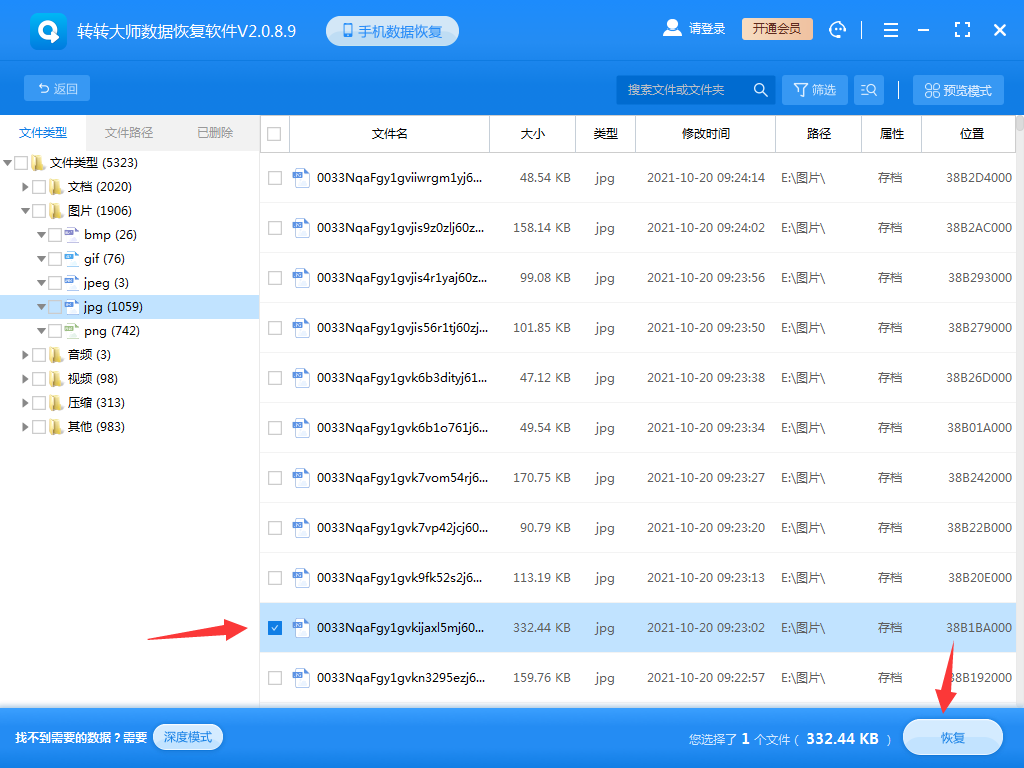Switch to 预览模式 preview mode
Viewport: 1024px width, 768px height.
click(958, 90)
